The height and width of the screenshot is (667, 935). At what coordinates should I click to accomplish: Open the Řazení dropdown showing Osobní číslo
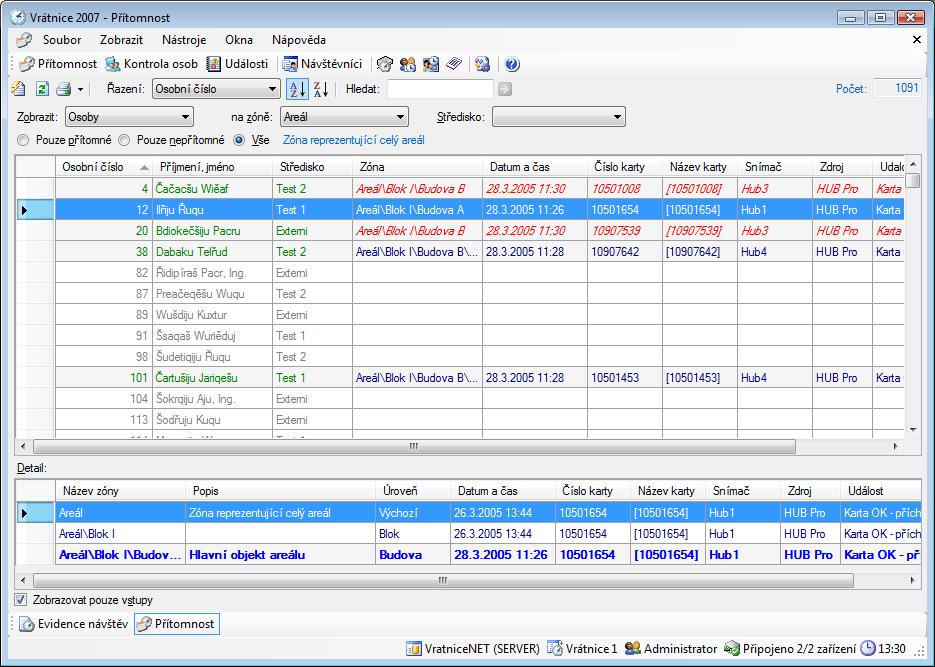click(x=216, y=89)
